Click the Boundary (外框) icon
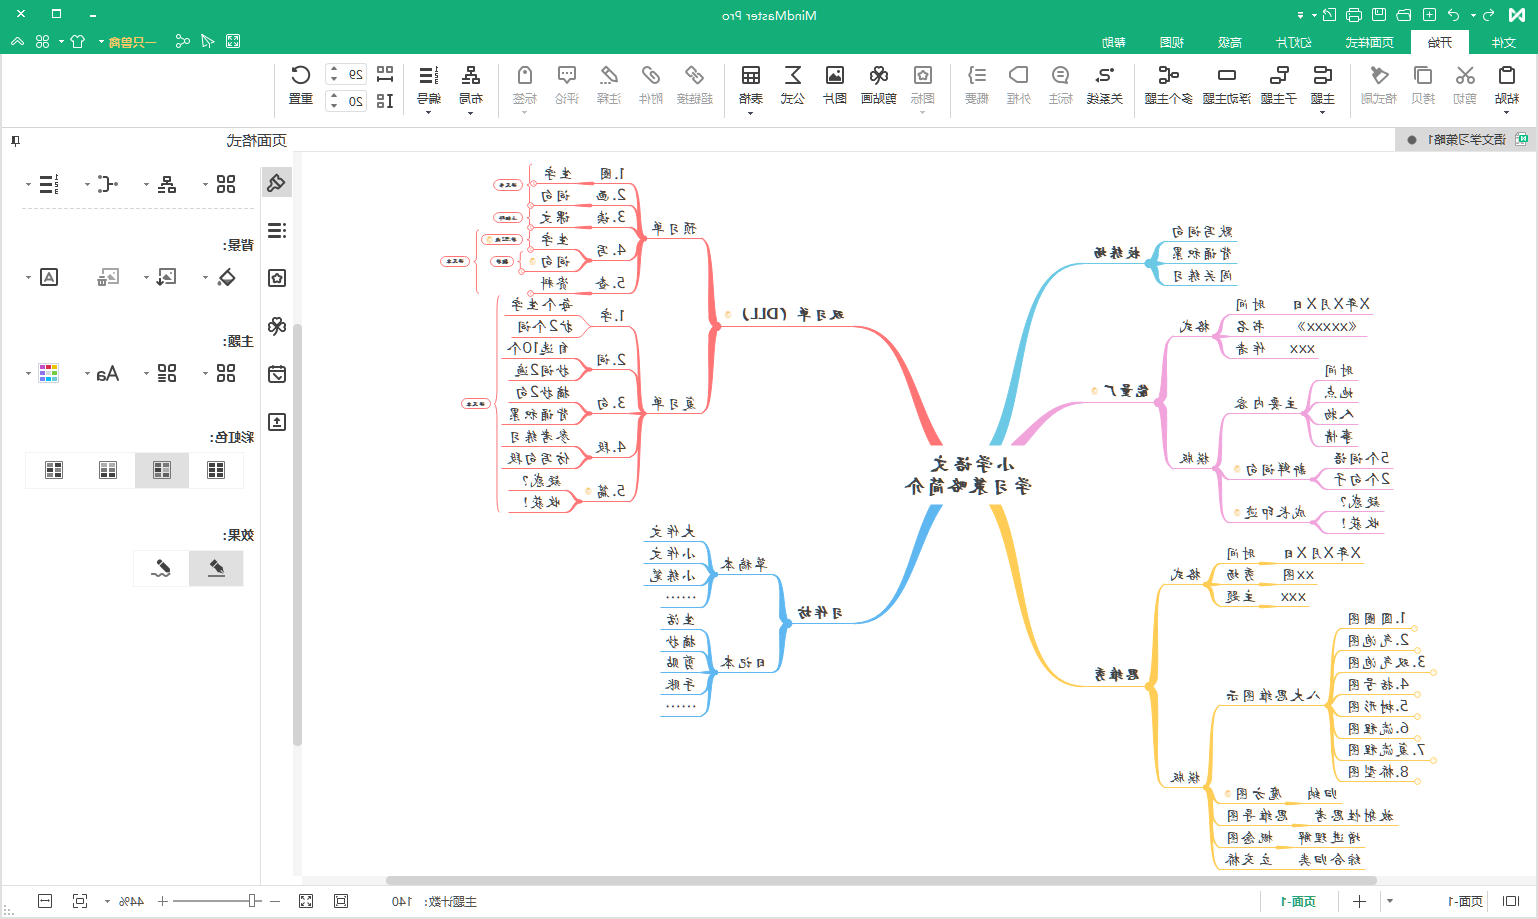1538x919 pixels. (x=1019, y=76)
